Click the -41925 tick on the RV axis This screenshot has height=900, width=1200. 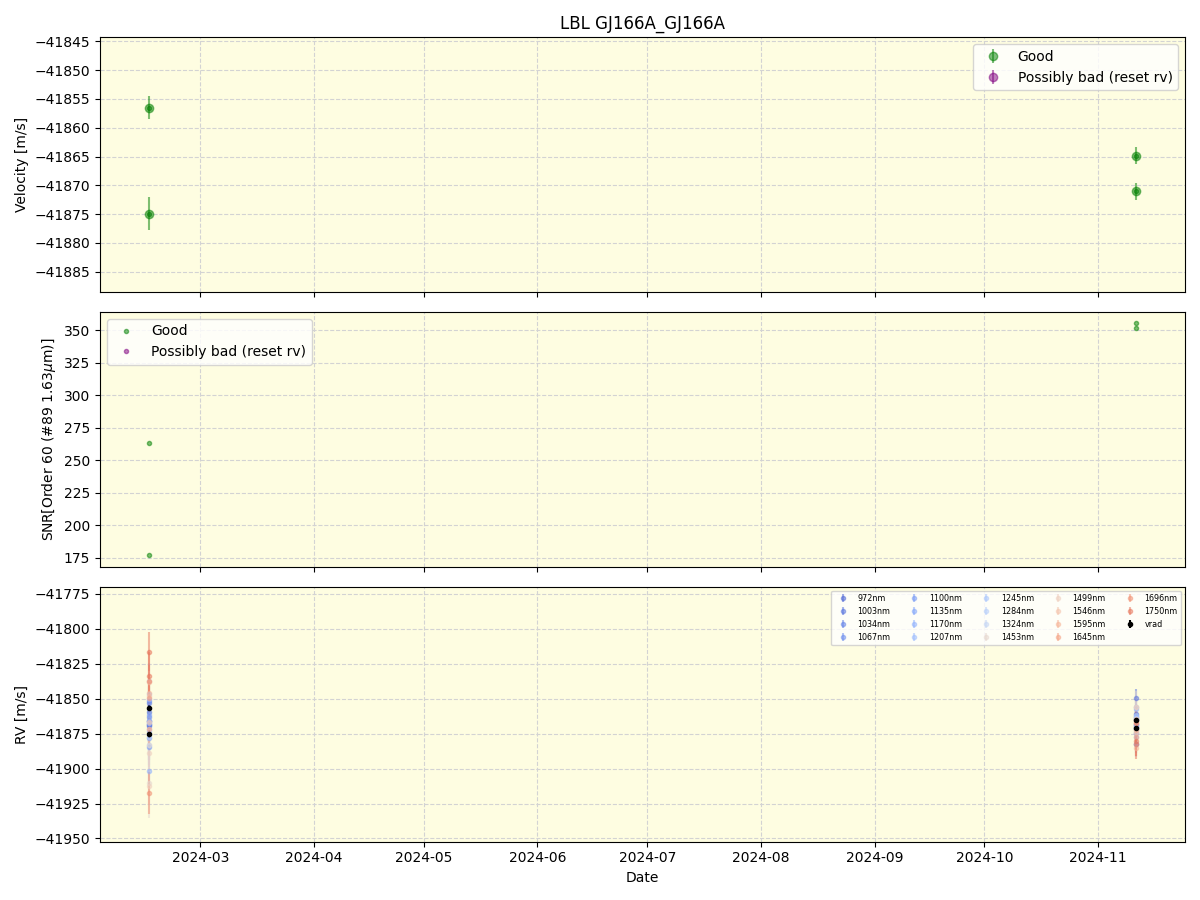point(65,804)
